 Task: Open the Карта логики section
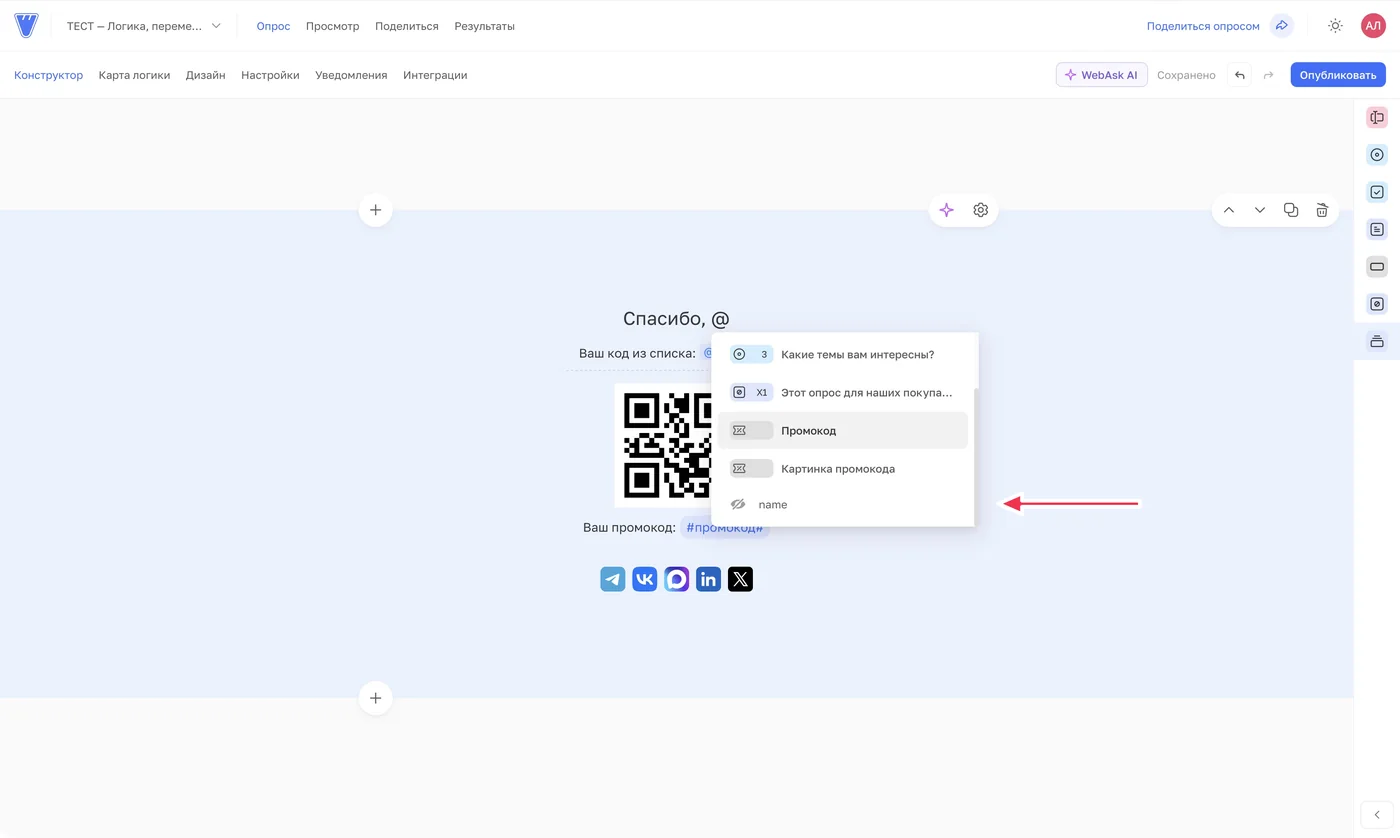coord(134,75)
